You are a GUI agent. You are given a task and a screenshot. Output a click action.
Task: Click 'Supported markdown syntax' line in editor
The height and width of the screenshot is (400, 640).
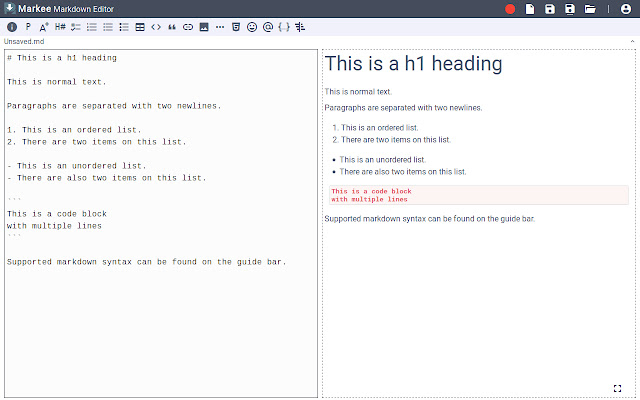pos(147,262)
